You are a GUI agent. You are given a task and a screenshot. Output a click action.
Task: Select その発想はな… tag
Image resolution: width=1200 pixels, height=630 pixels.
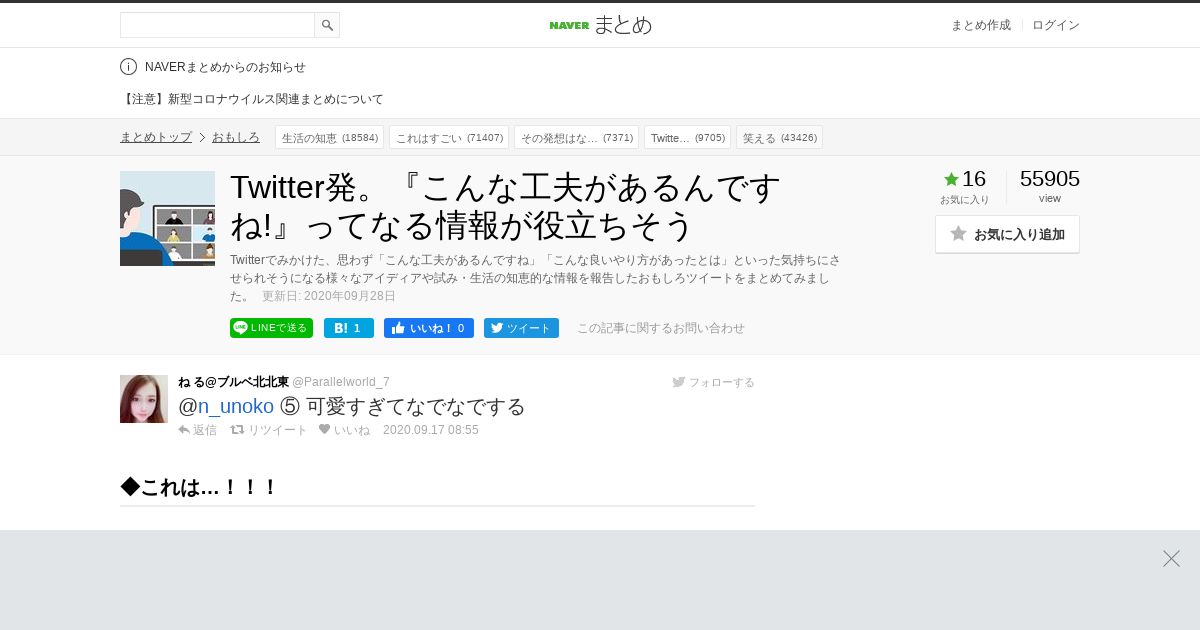(576, 137)
